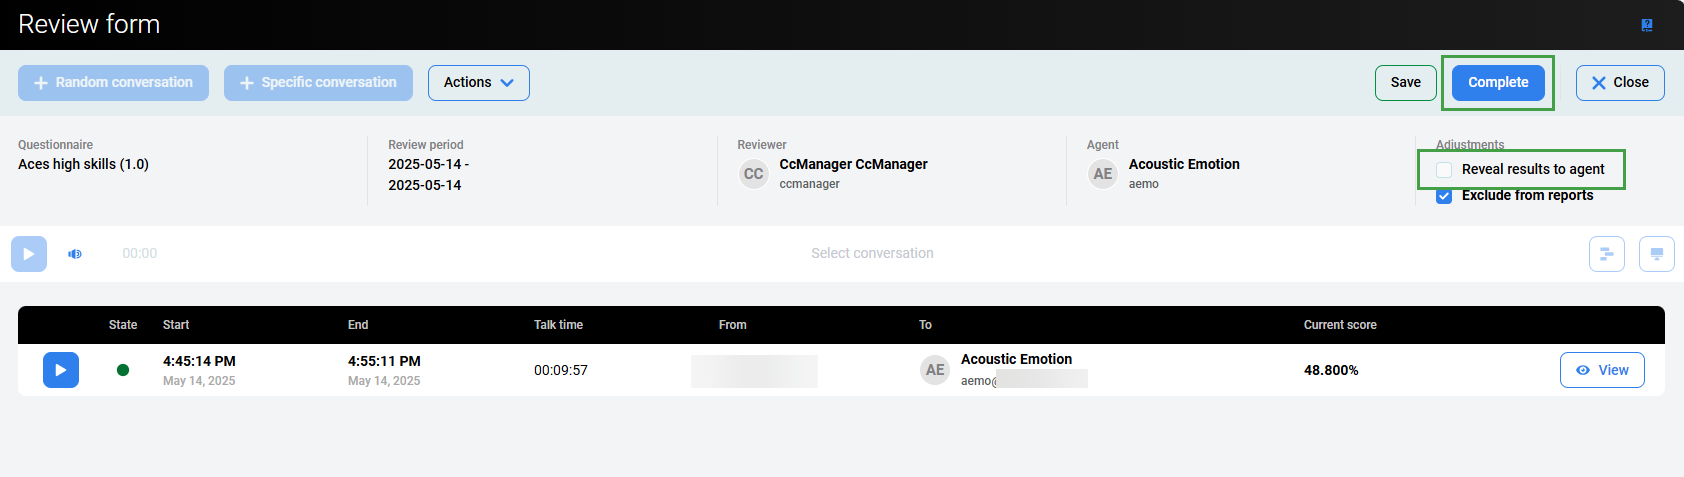Image resolution: width=1684 pixels, height=477 pixels.
Task: Open the timeline view icon in player
Action: 1606,254
